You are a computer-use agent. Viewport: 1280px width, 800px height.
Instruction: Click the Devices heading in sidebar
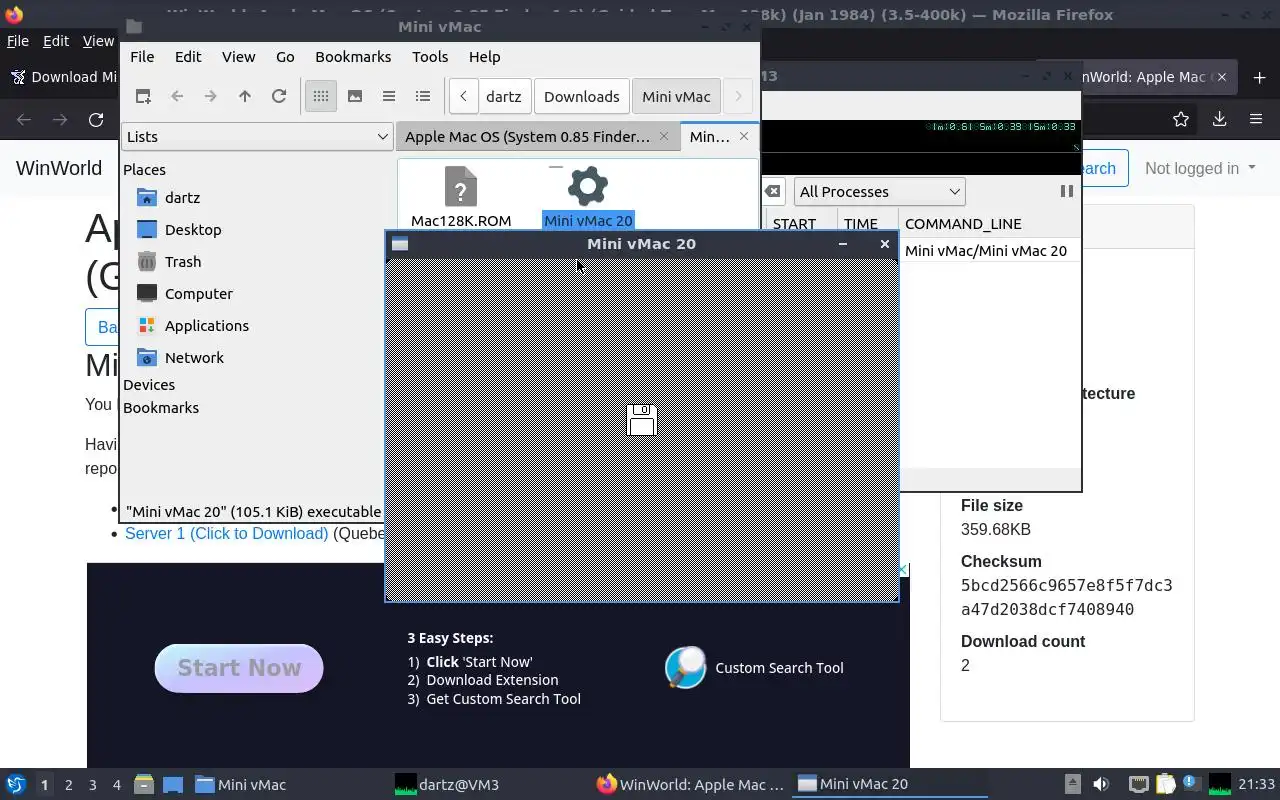(149, 384)
